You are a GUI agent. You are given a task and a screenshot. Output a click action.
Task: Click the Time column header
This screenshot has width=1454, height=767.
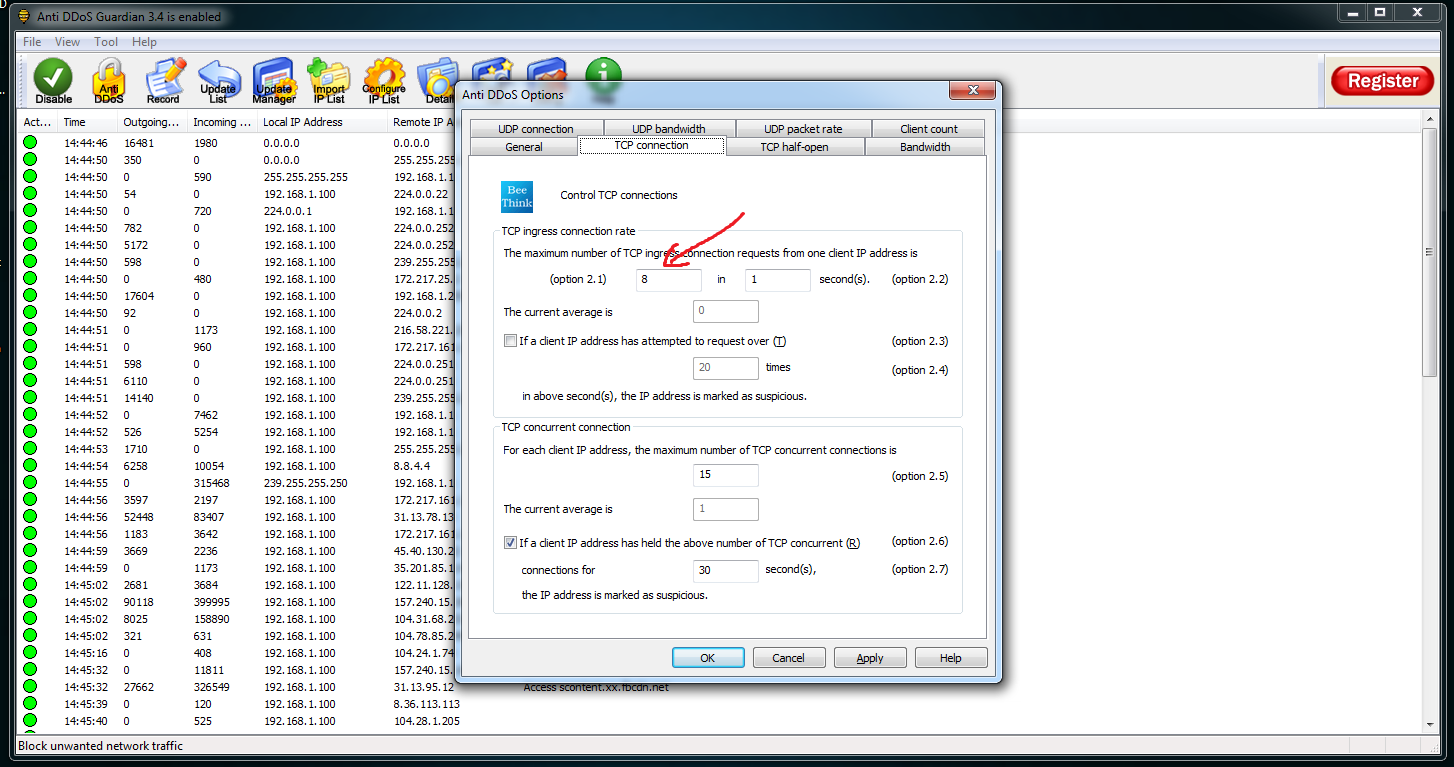(x=87, y=122)
